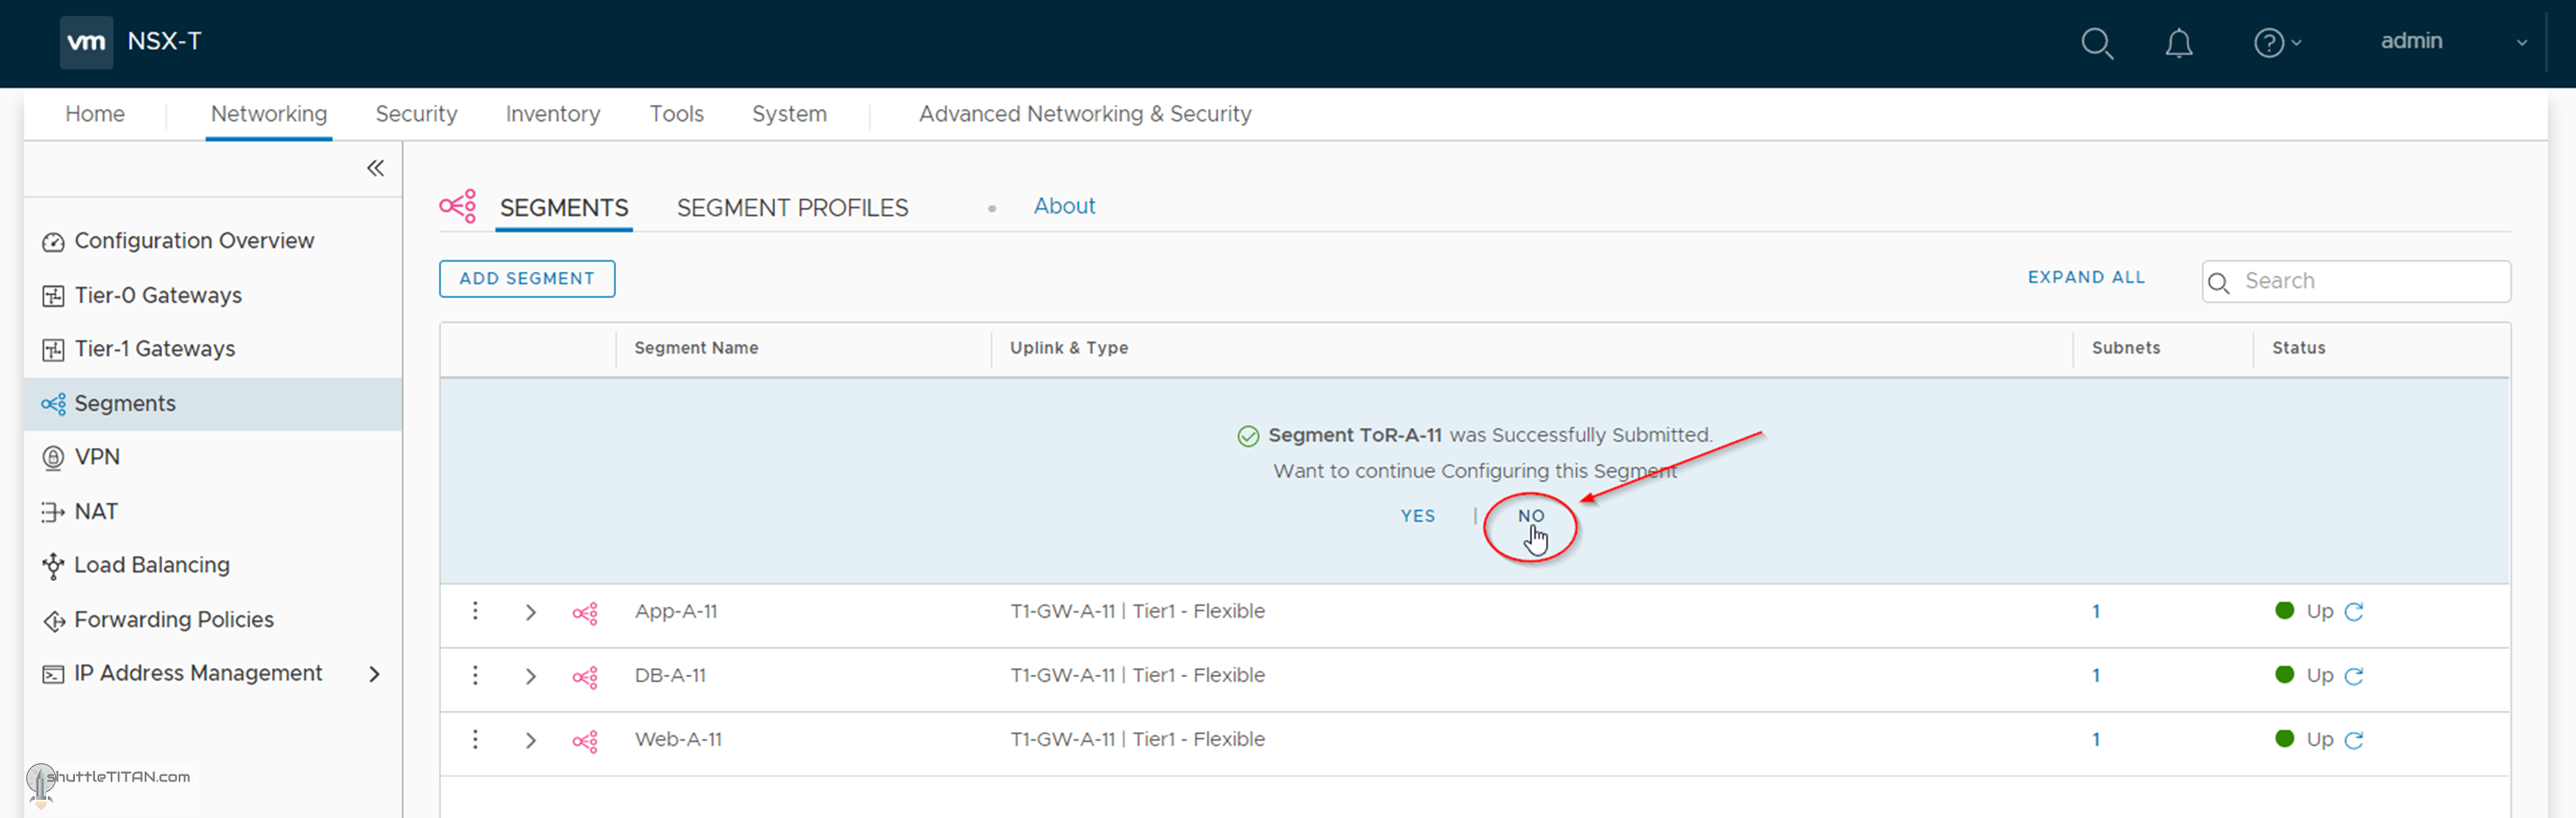Choose NO to stop configuring segment
The height and width of the screenshot is (818, 2576).
coord(1530,516)
